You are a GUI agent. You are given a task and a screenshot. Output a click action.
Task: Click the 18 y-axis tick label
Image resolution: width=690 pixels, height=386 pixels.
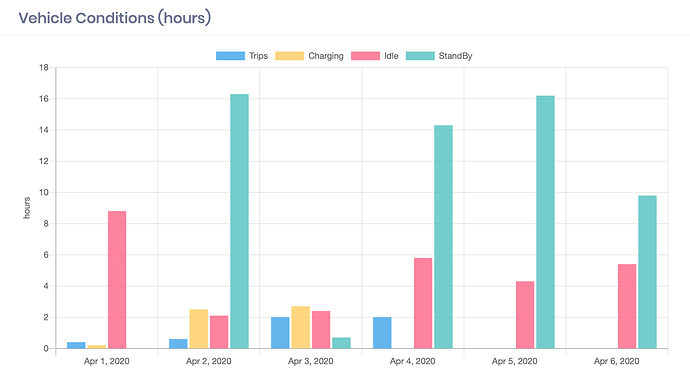pos(44,67)
